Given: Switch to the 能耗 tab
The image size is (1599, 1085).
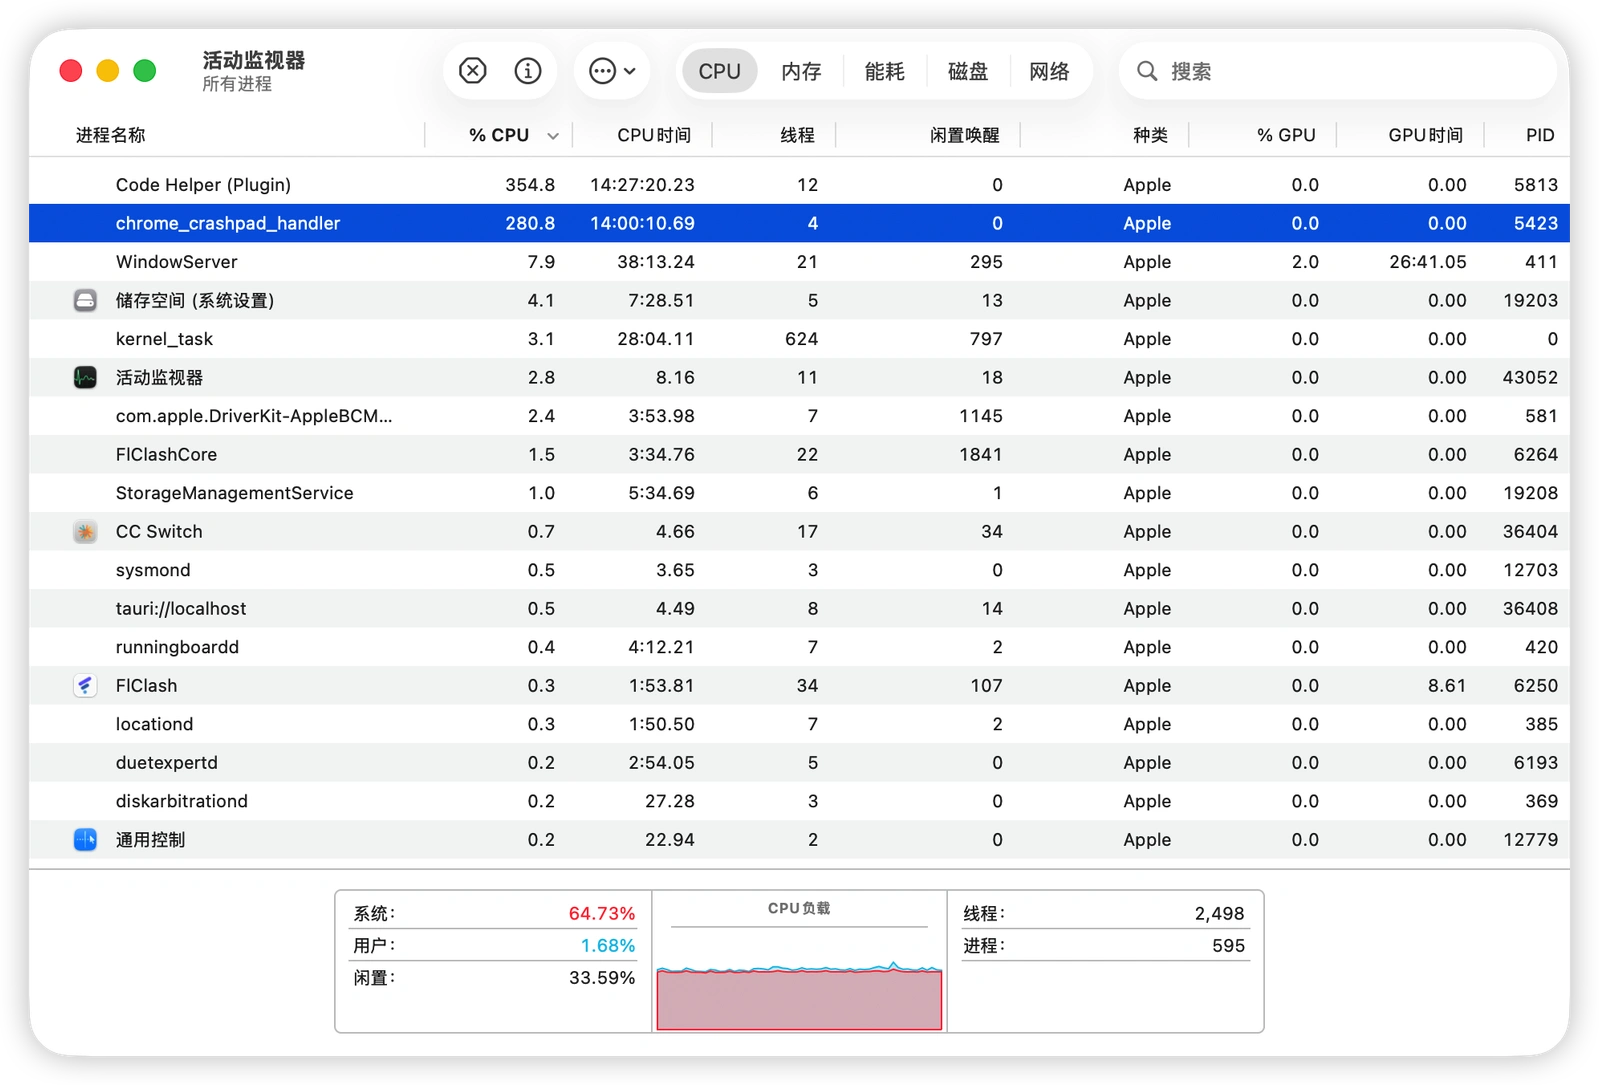Looking at the screenshot, I should pyautogui.click(x=884, y=71).
